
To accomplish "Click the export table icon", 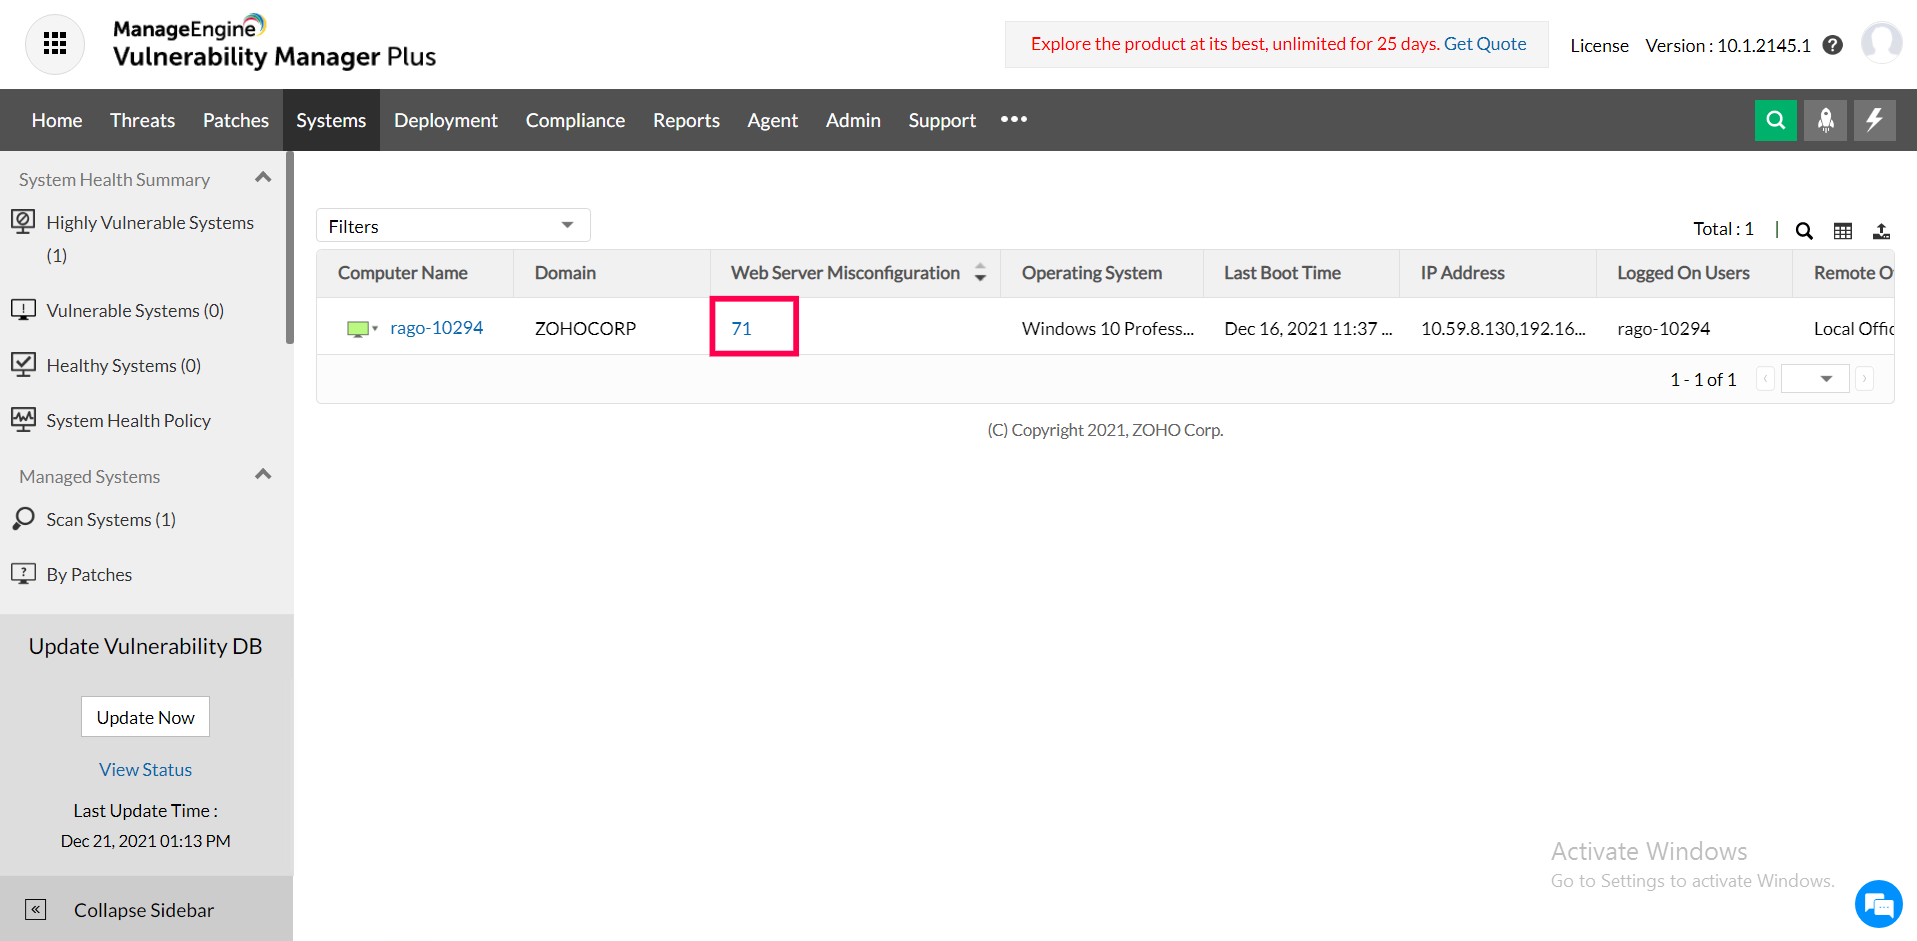I will pos(1881,231).
